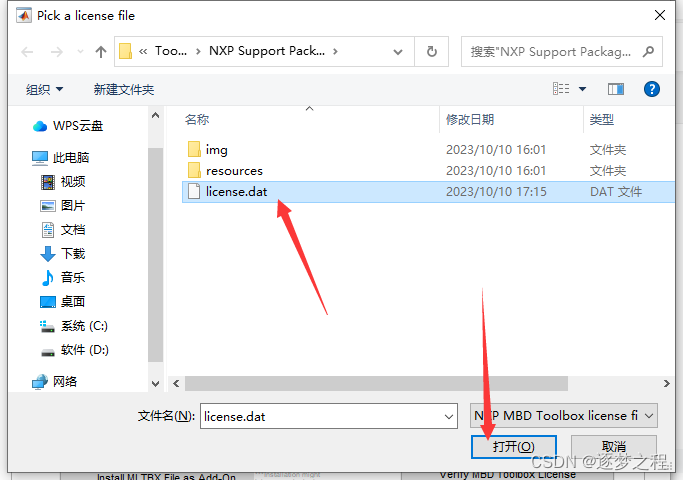Refresh the folder listing

pos(431,52)
